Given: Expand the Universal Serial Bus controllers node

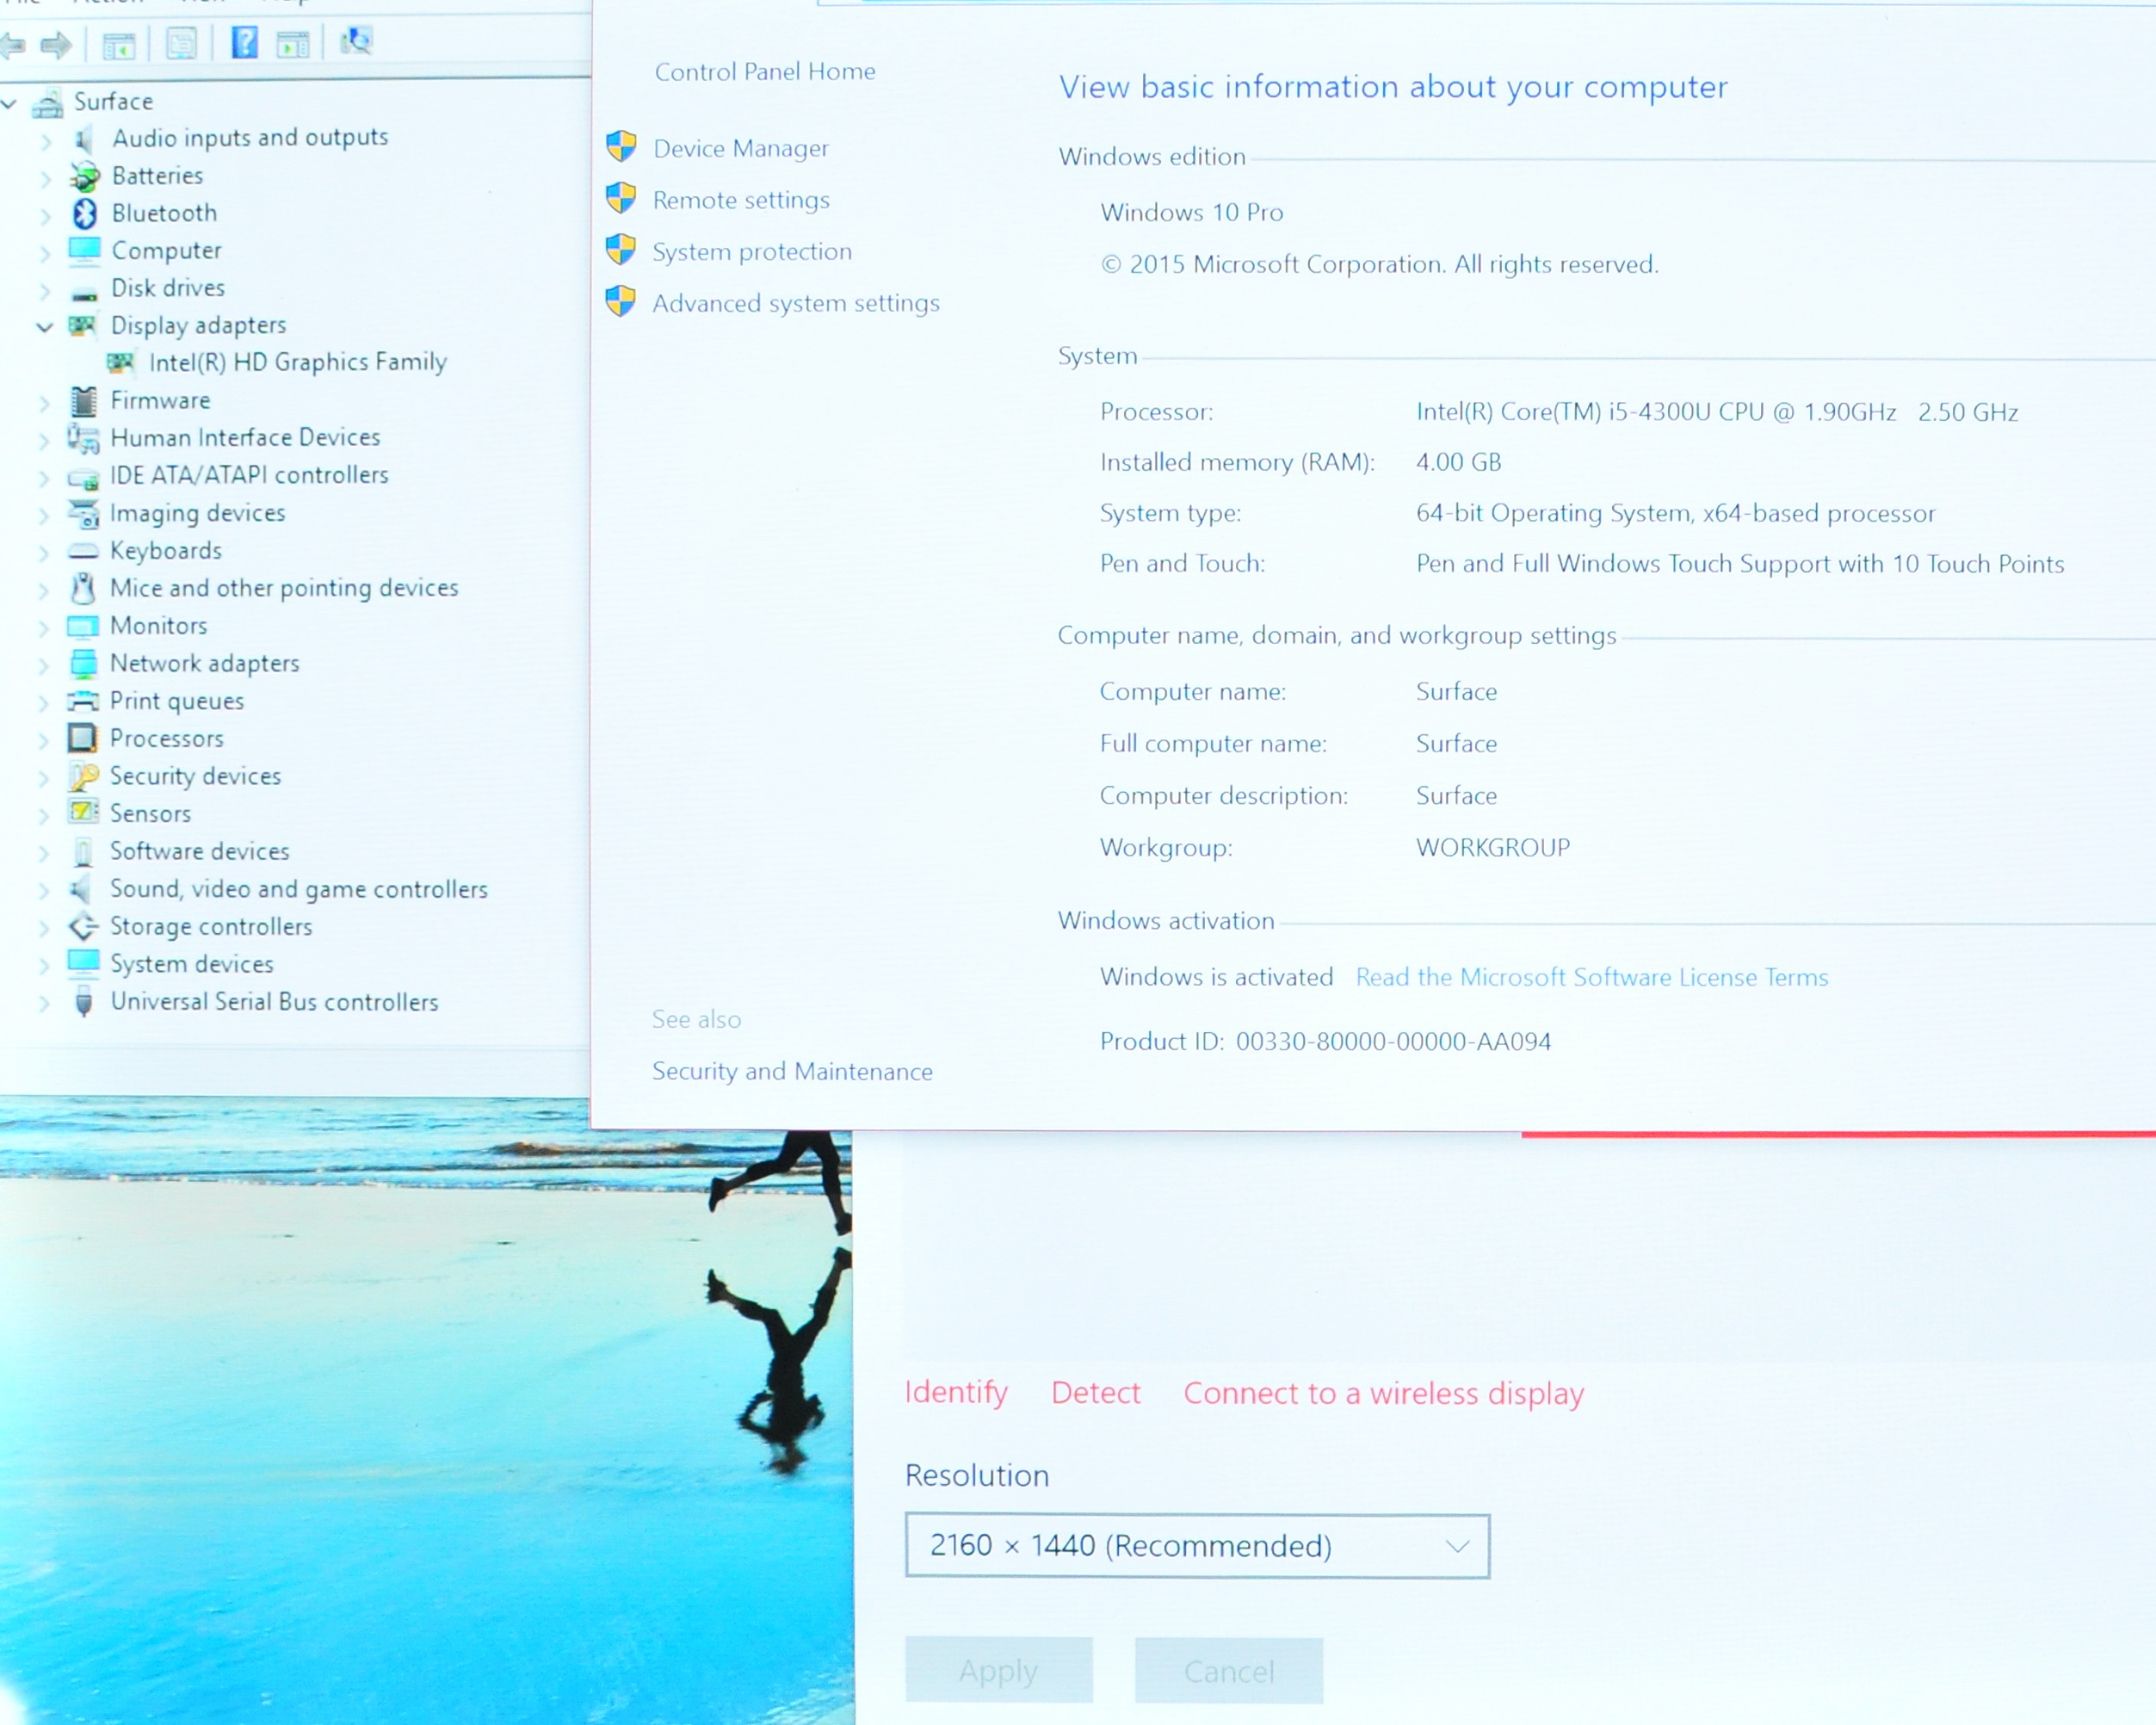Looking at the screenshot, I should click(x=44, y=1004).
